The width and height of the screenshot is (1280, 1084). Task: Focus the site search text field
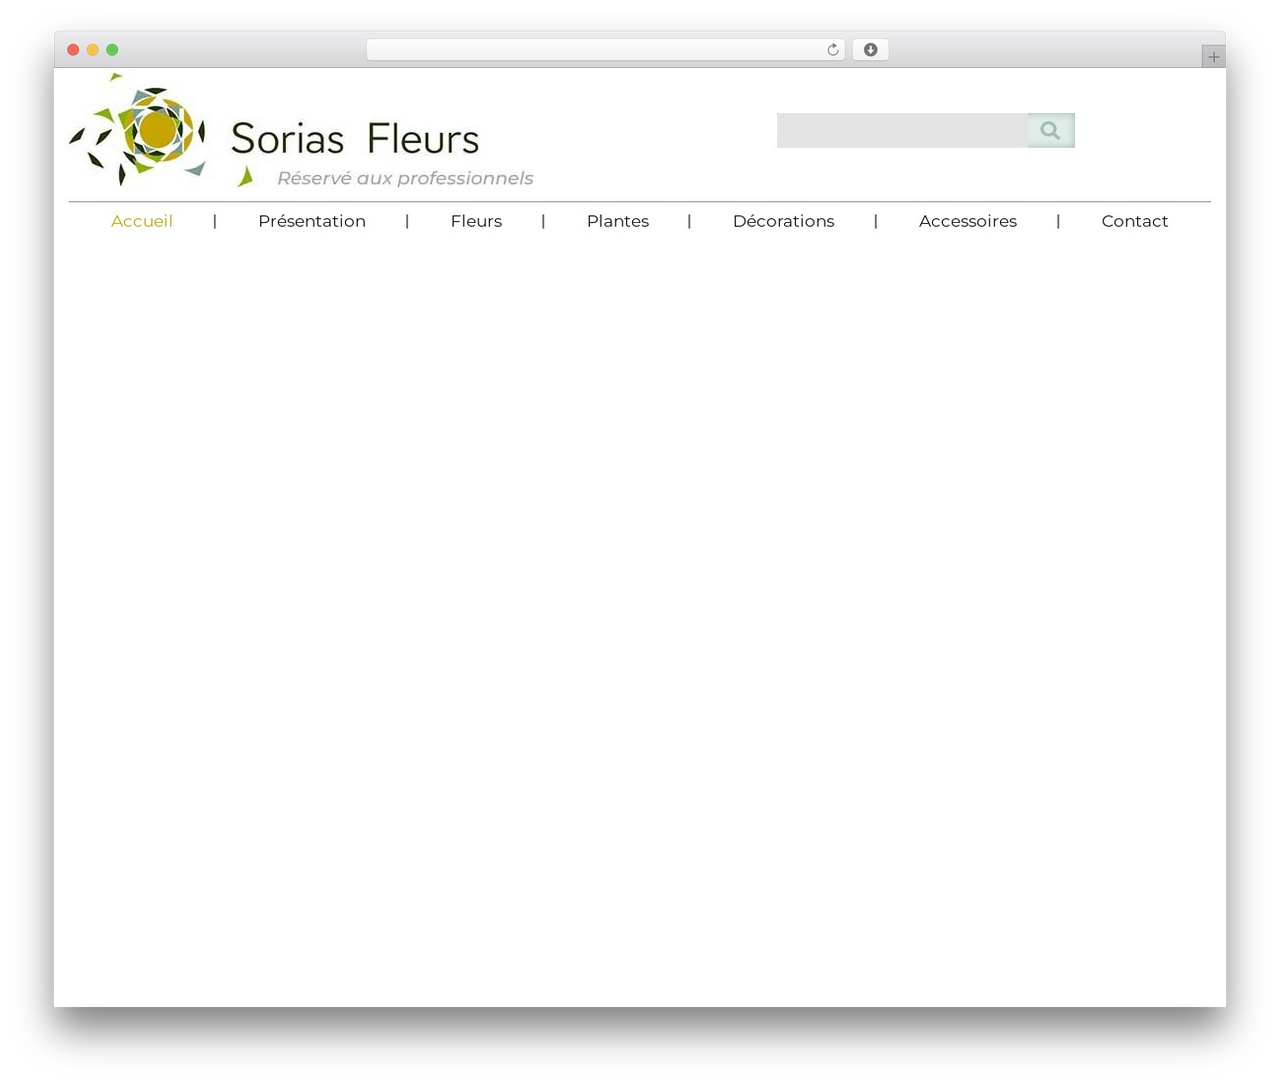click(x=902, y=130)
